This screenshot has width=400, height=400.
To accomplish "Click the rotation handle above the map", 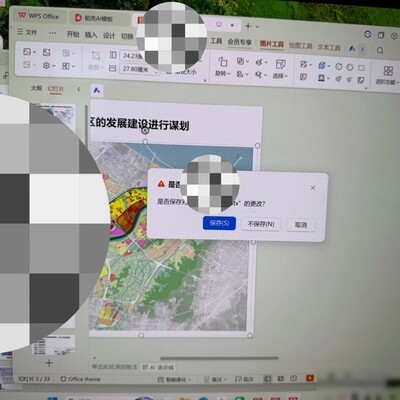I will [x=145, y=131].
